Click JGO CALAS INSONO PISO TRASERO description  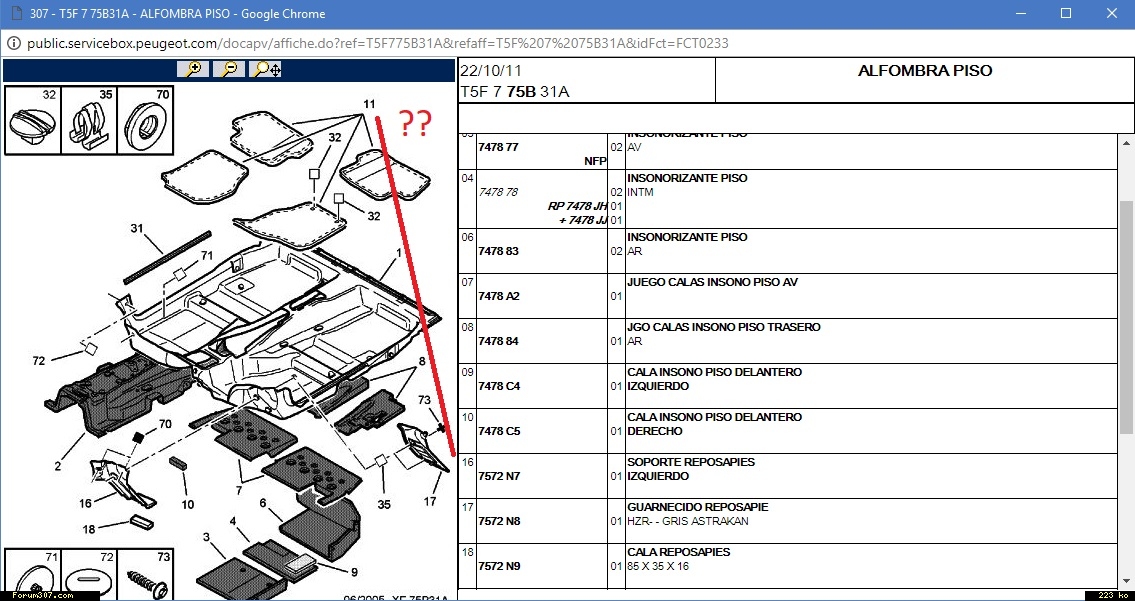coord(724,327)
